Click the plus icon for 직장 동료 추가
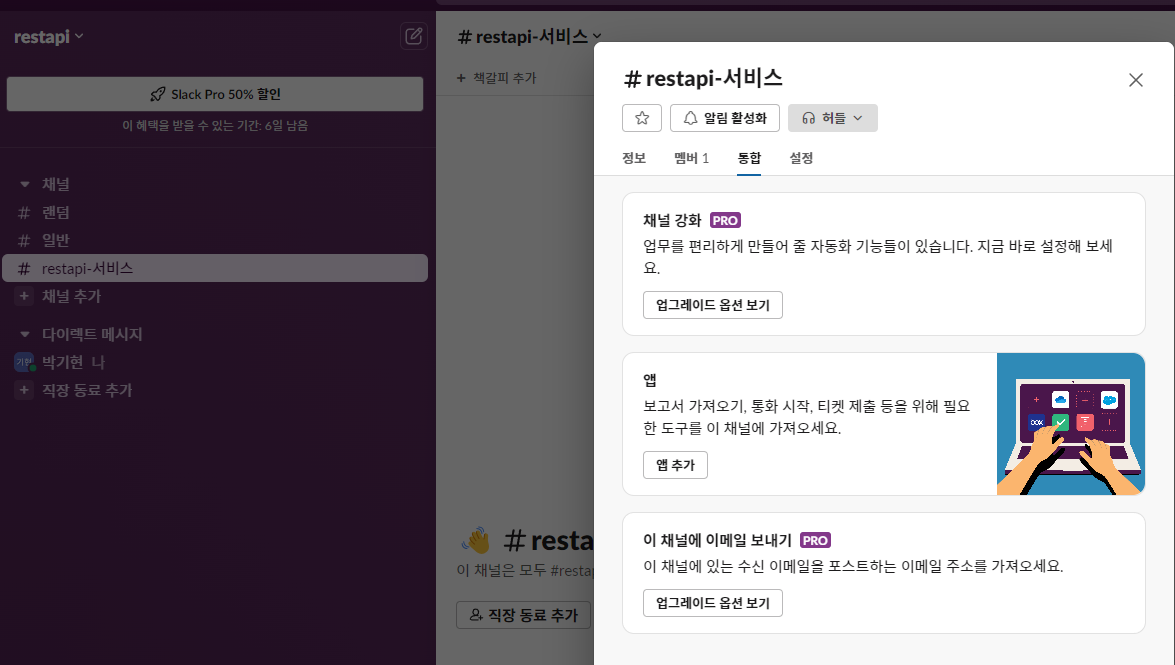 [24, 390]
